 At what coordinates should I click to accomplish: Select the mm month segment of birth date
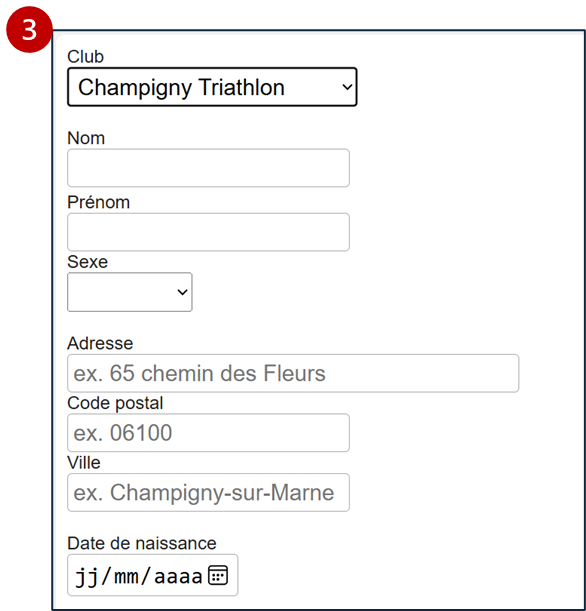126,576
